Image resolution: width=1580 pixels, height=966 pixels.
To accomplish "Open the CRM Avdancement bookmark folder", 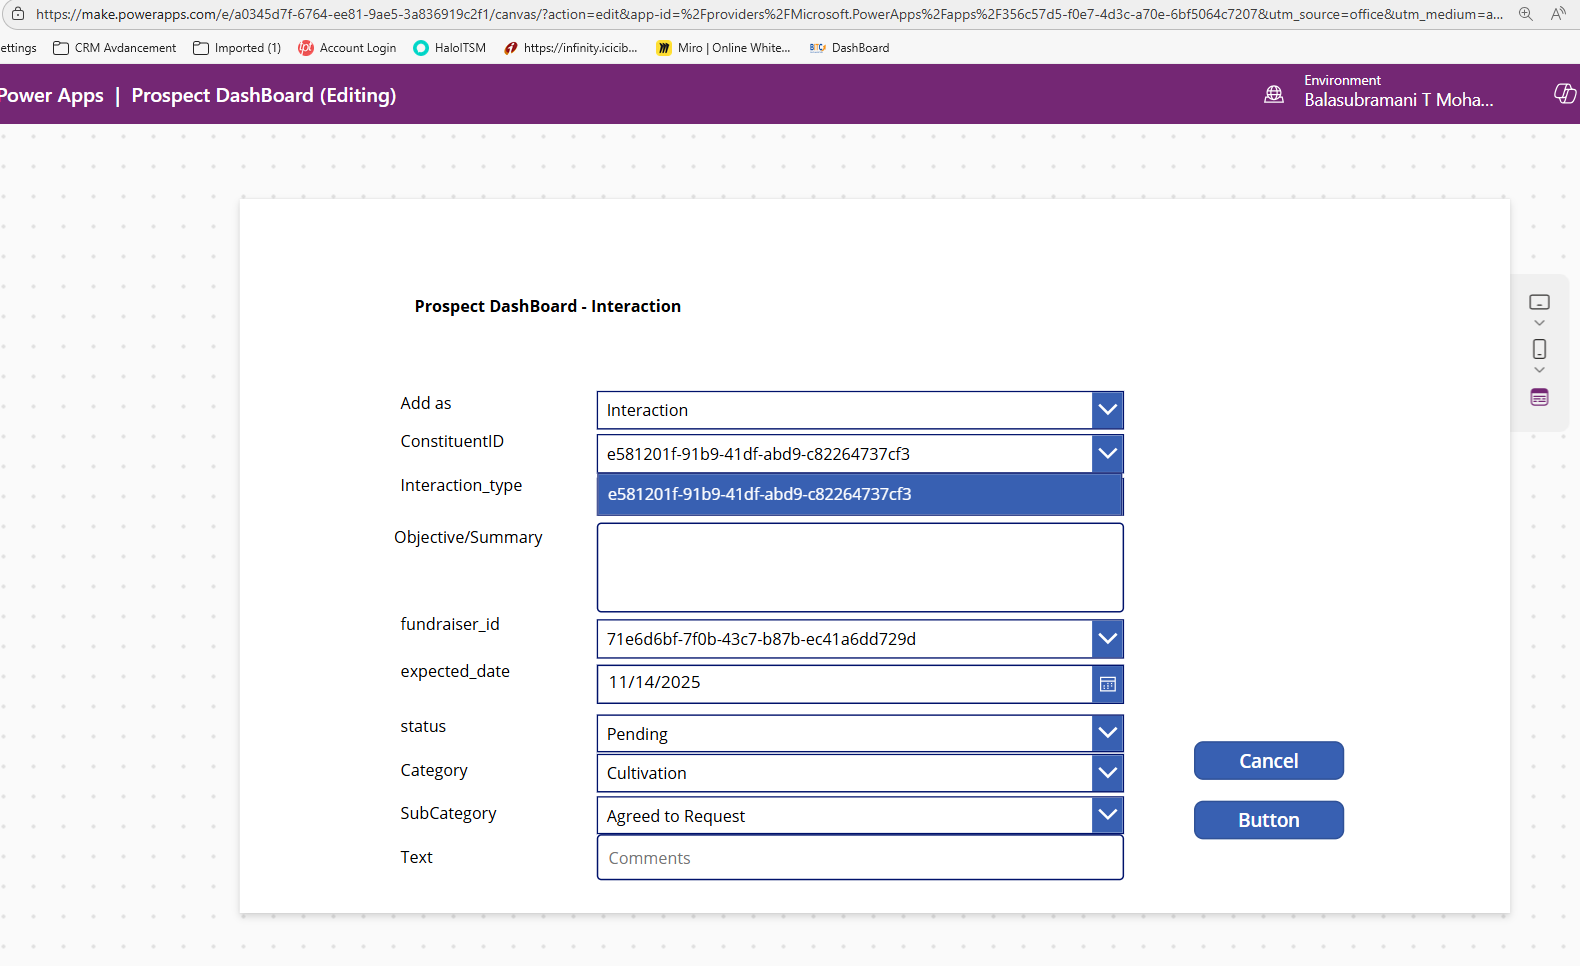I will point(115,48).
